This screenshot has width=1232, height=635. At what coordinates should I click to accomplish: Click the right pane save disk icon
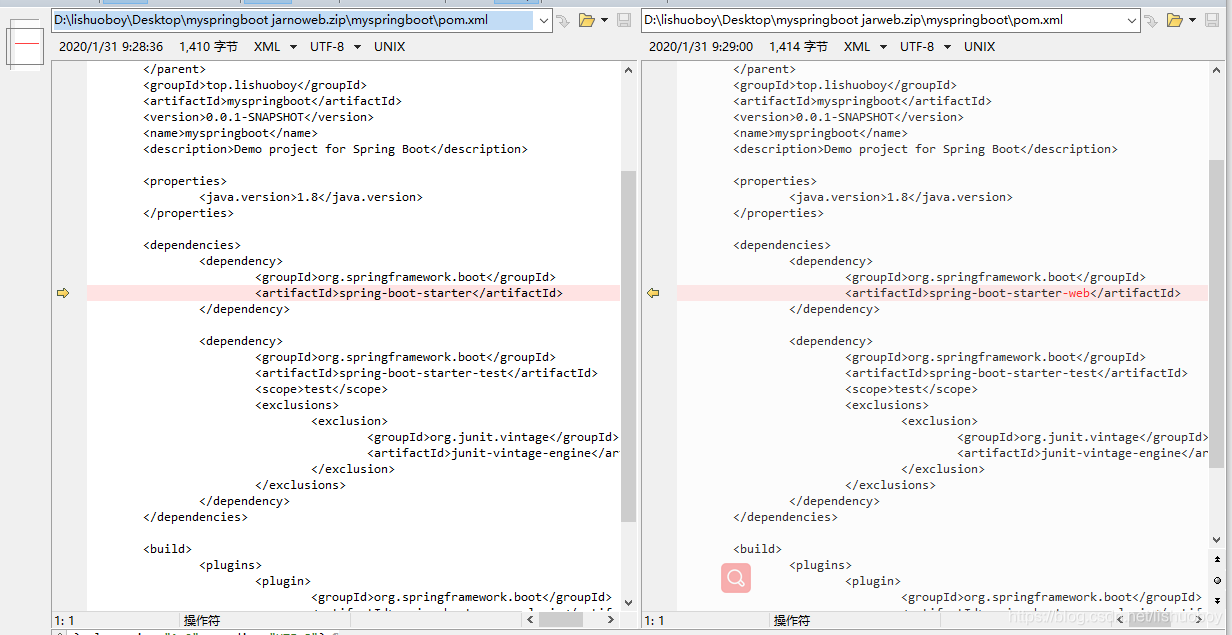tap(1214, 20)
